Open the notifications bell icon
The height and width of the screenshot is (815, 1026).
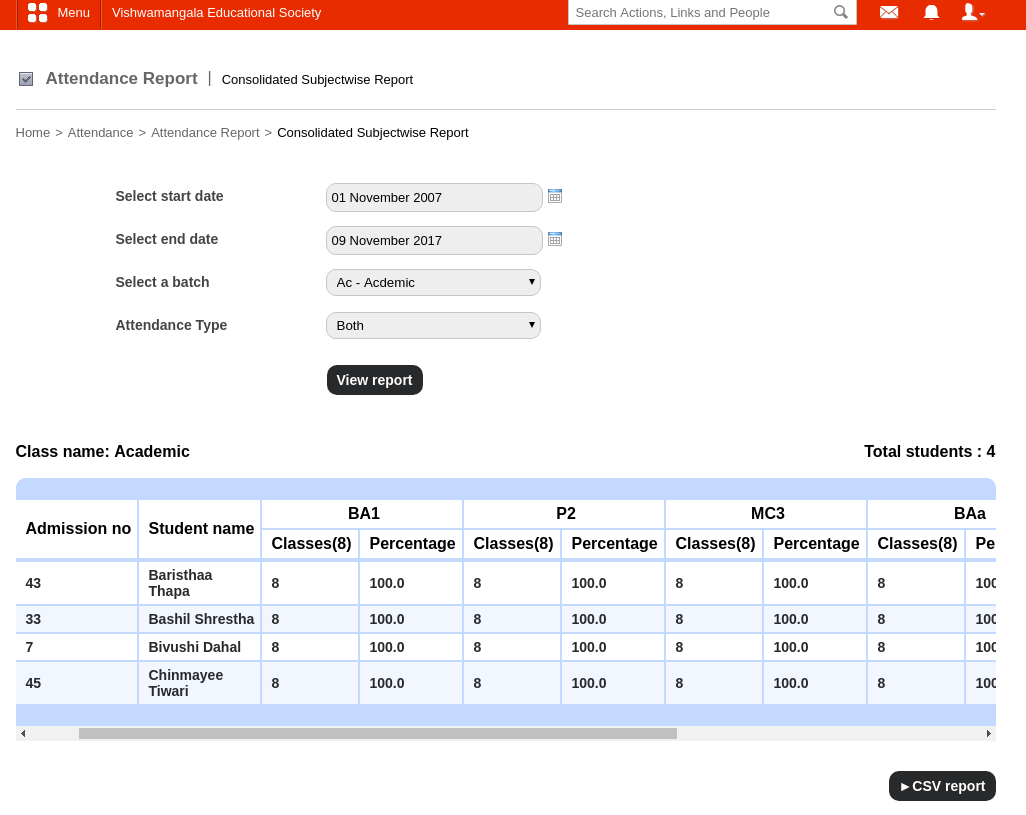coord(931,12)
